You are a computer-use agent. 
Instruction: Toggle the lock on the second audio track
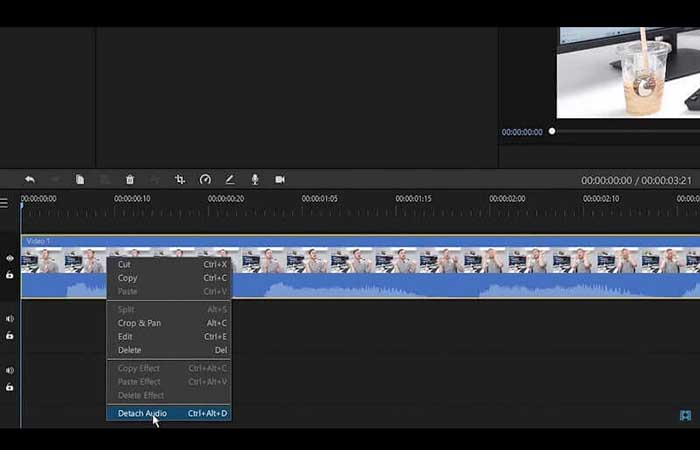pyautogui.click(x=10, y=387)
